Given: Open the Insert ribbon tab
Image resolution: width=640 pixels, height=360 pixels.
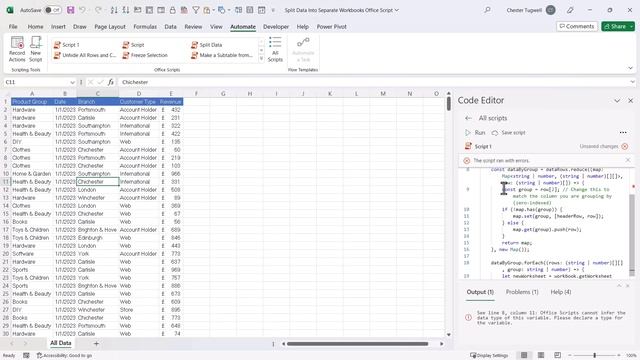Looking at the screenshot, I should pos(58,27).
